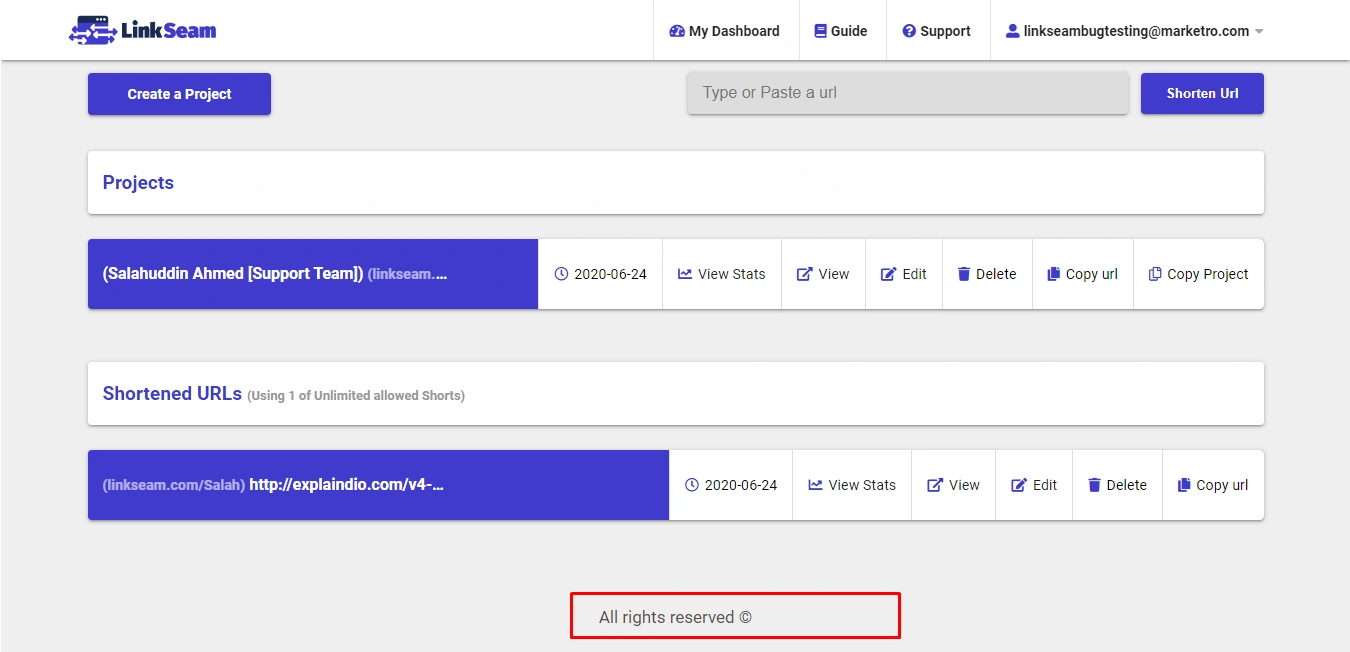This screenshot has height=652, width=1350.
Task: Click the All rights reserved footer text
Action: (673, 616)
